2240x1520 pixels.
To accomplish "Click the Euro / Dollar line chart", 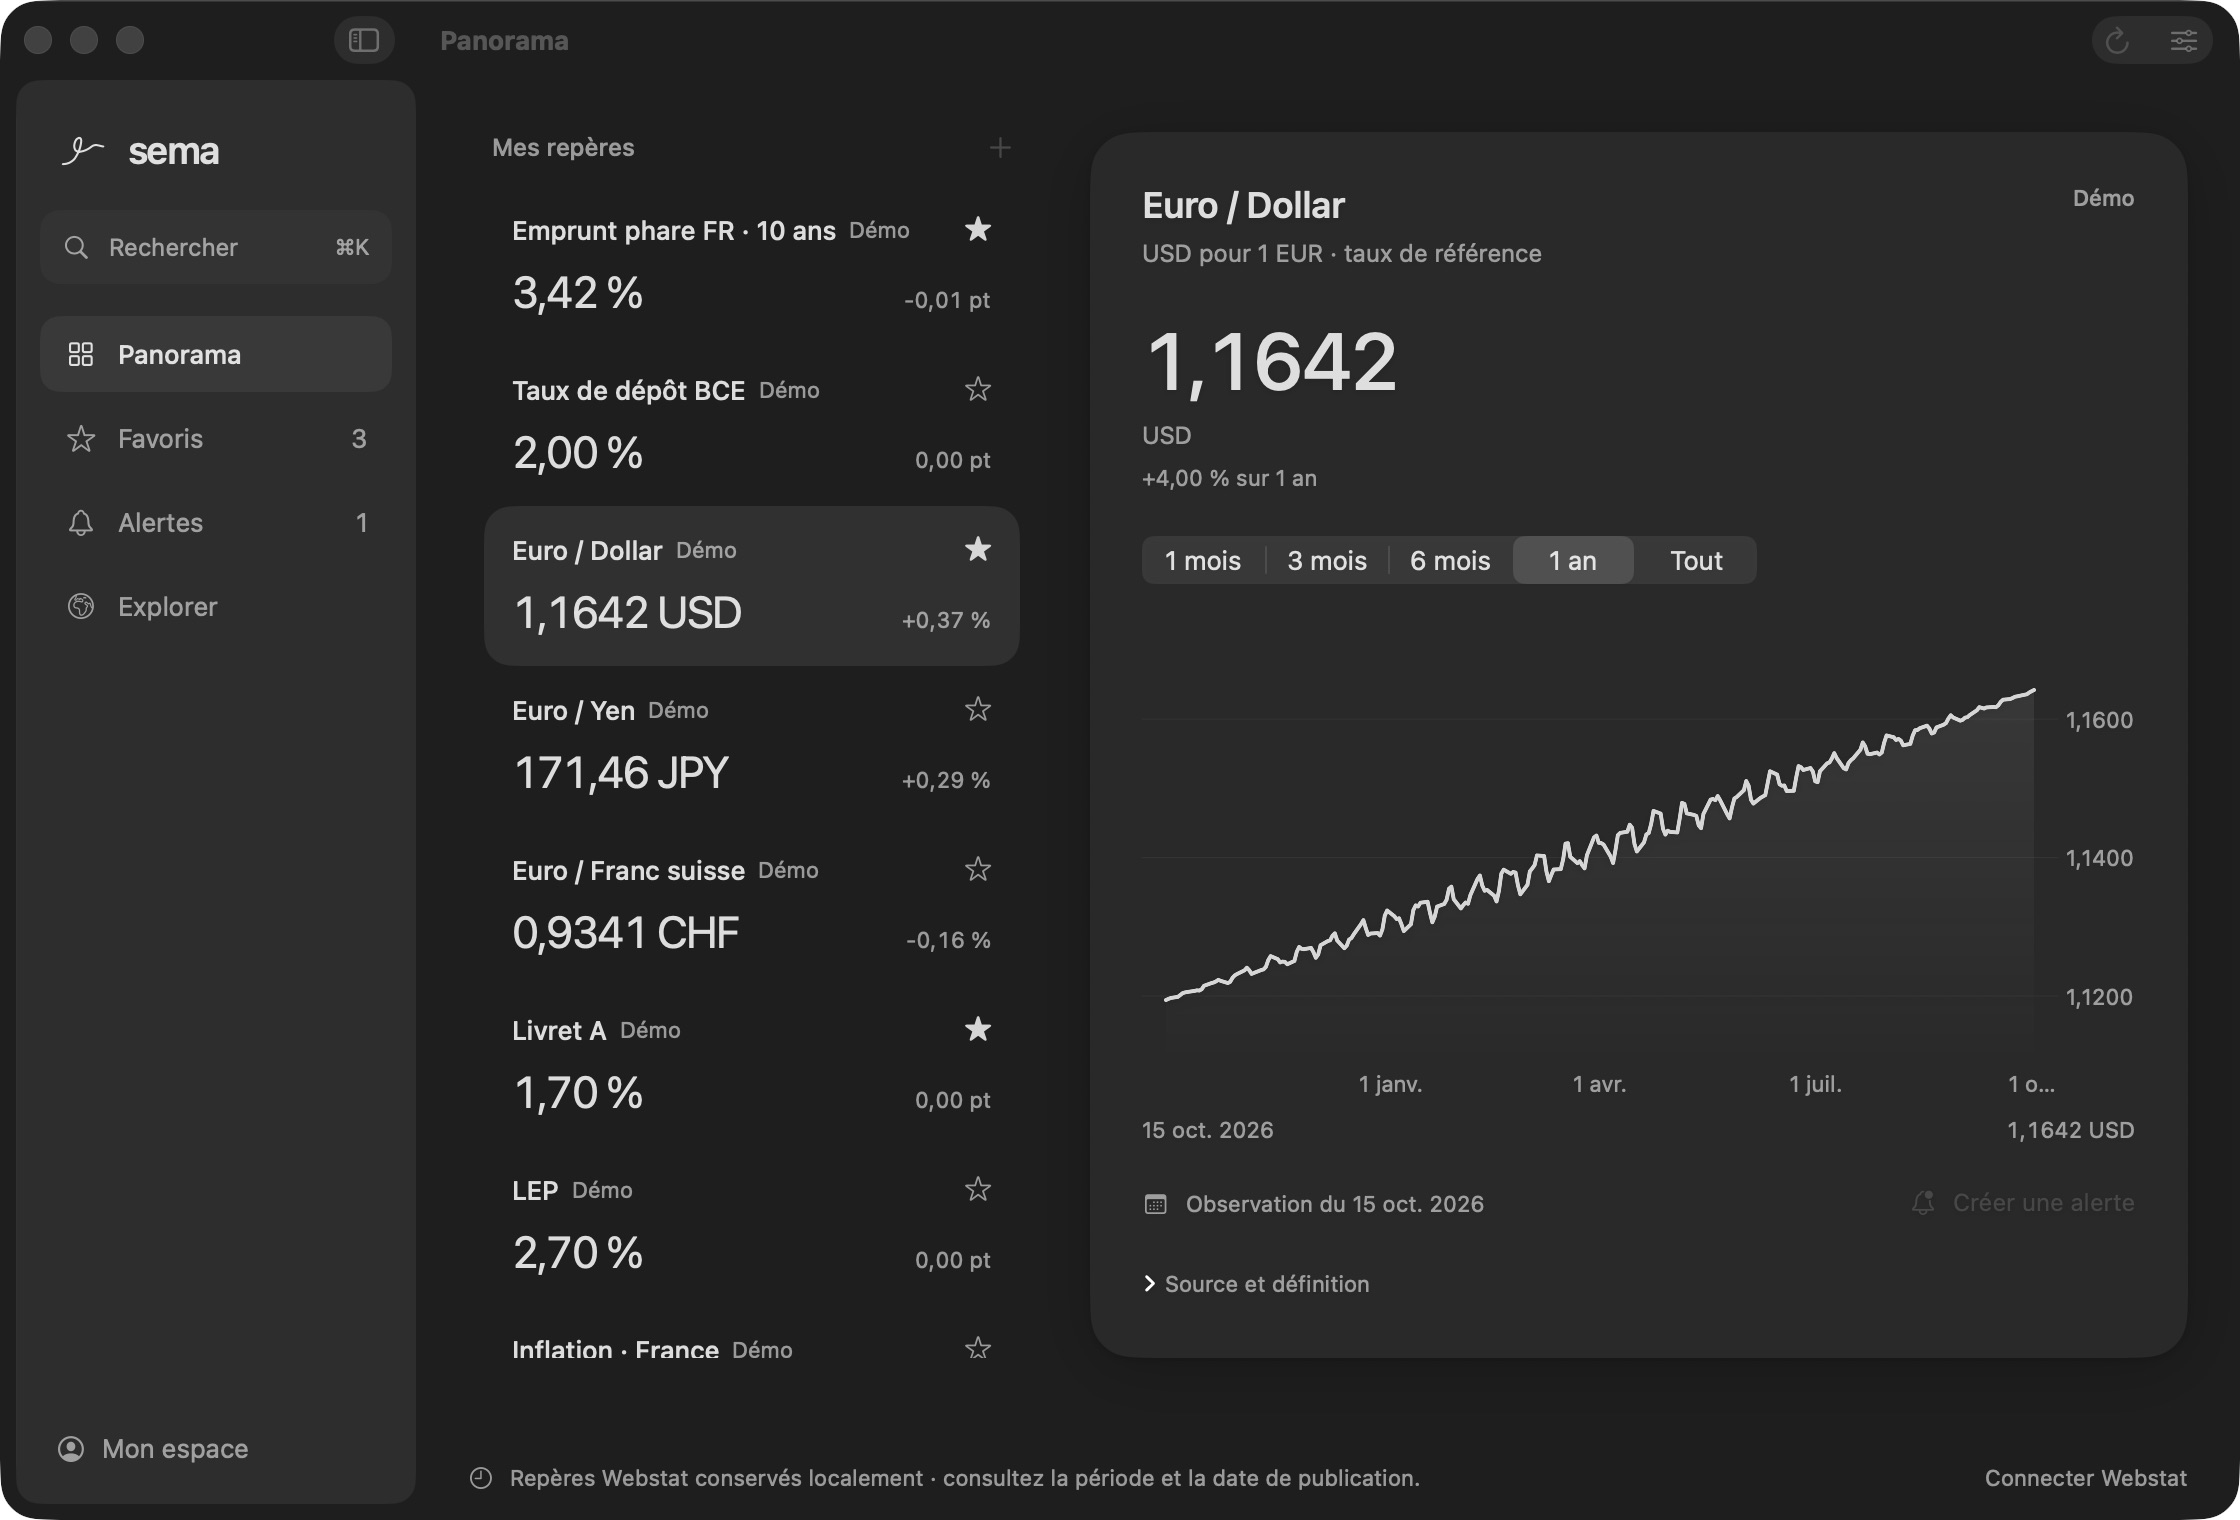I will tap(1600, 860).
